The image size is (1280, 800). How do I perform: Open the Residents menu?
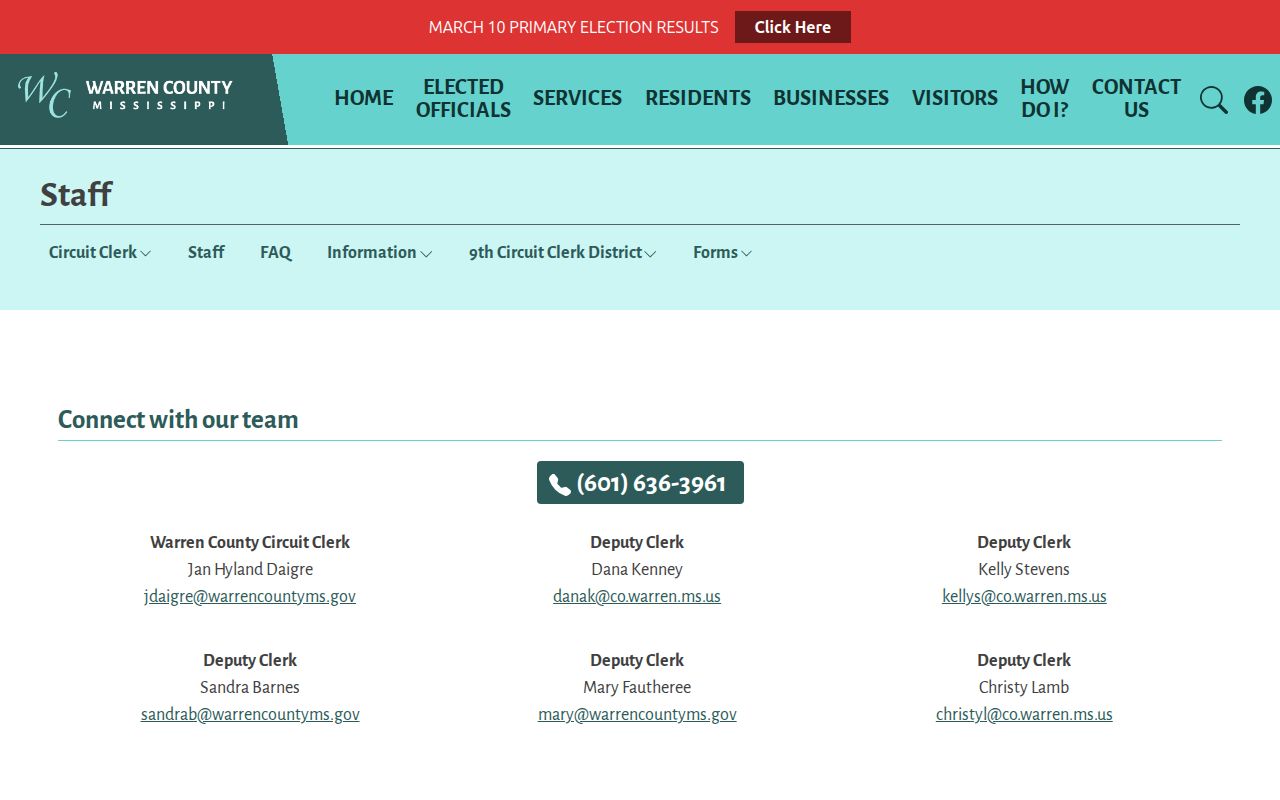(x=698, y=98)
